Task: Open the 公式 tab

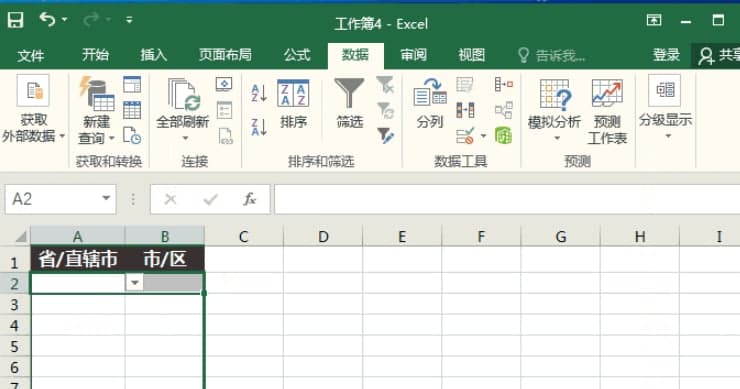Action: coord(297,55)
